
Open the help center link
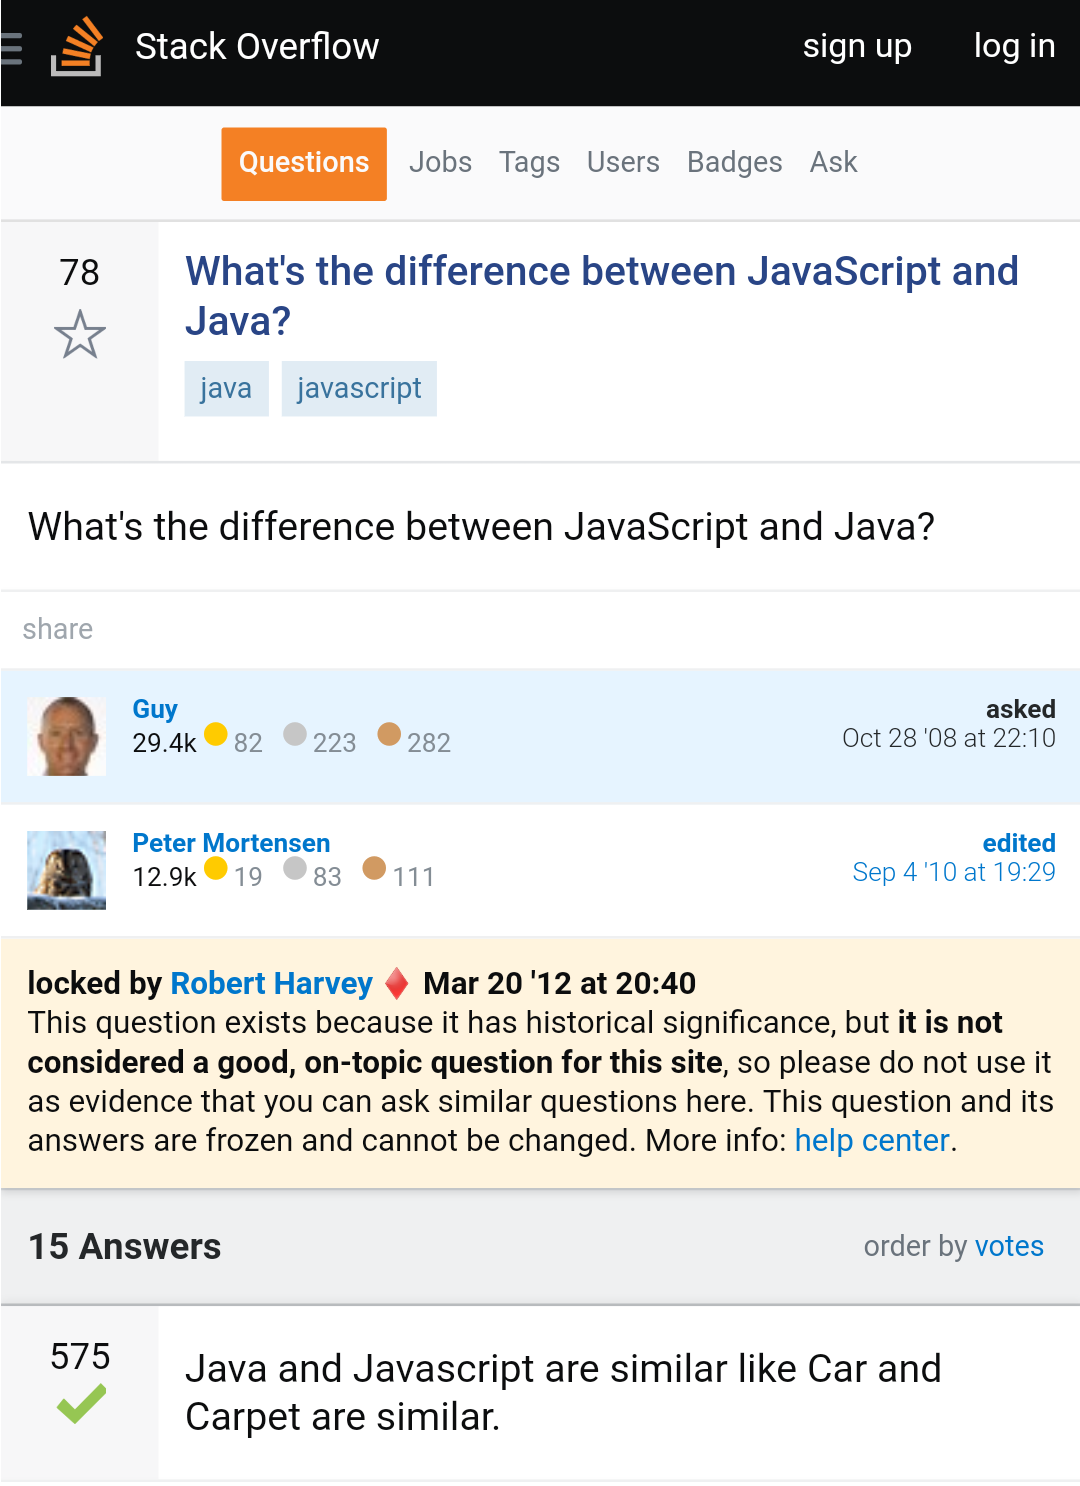[870, 1140]
